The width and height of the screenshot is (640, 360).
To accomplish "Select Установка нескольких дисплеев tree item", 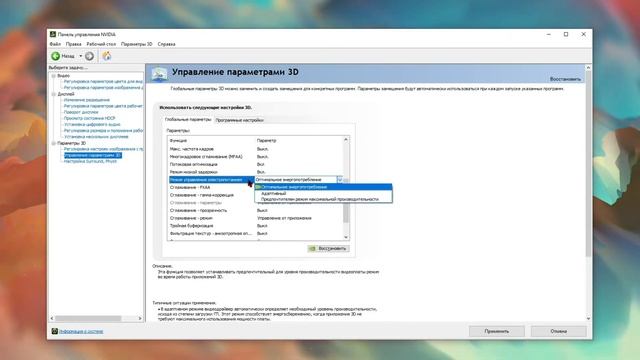I will point(96,136).
